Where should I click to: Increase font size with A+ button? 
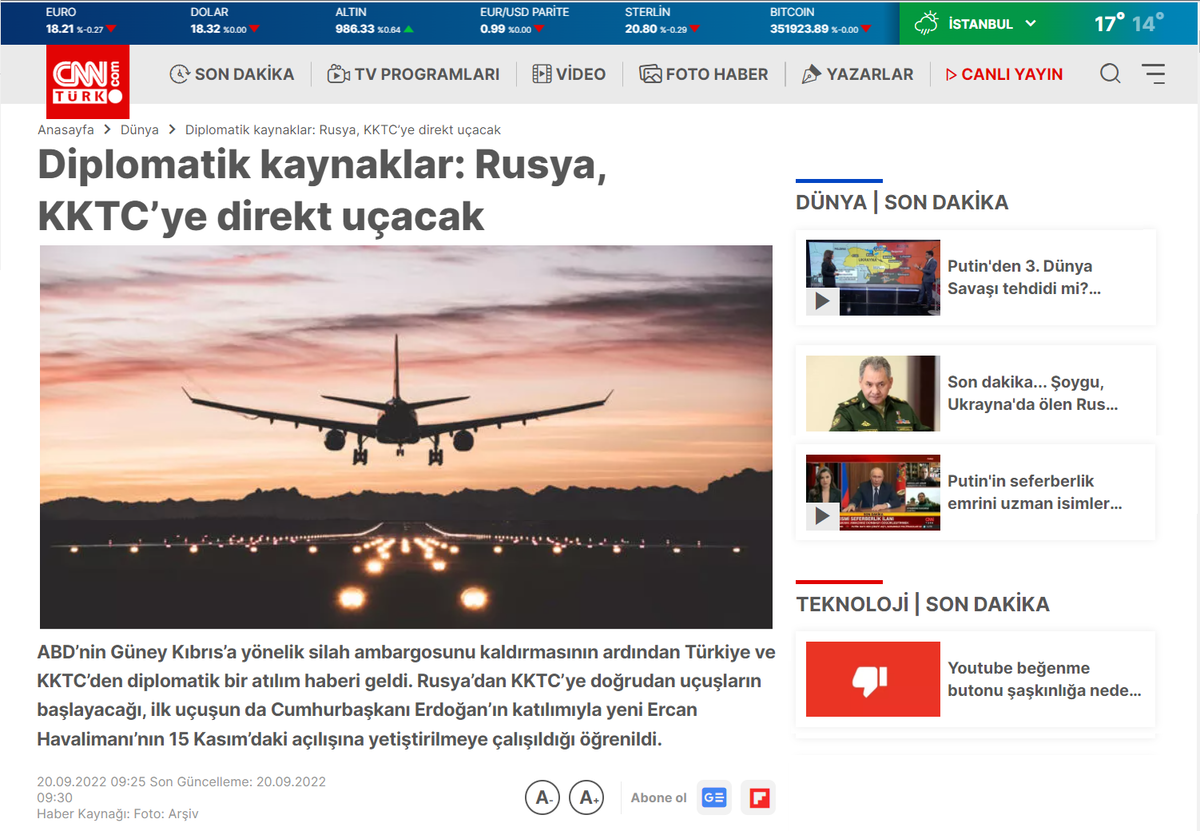(x=586, y=797)
